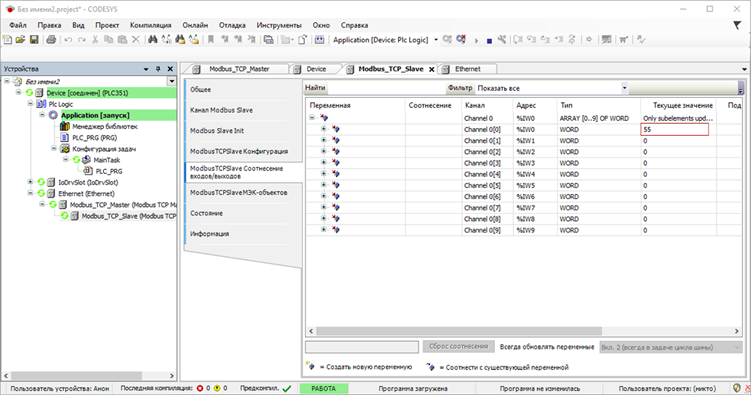Click the Текущее значение column header
This screenshot has height=395, width=751.
[x=683, y=105]
